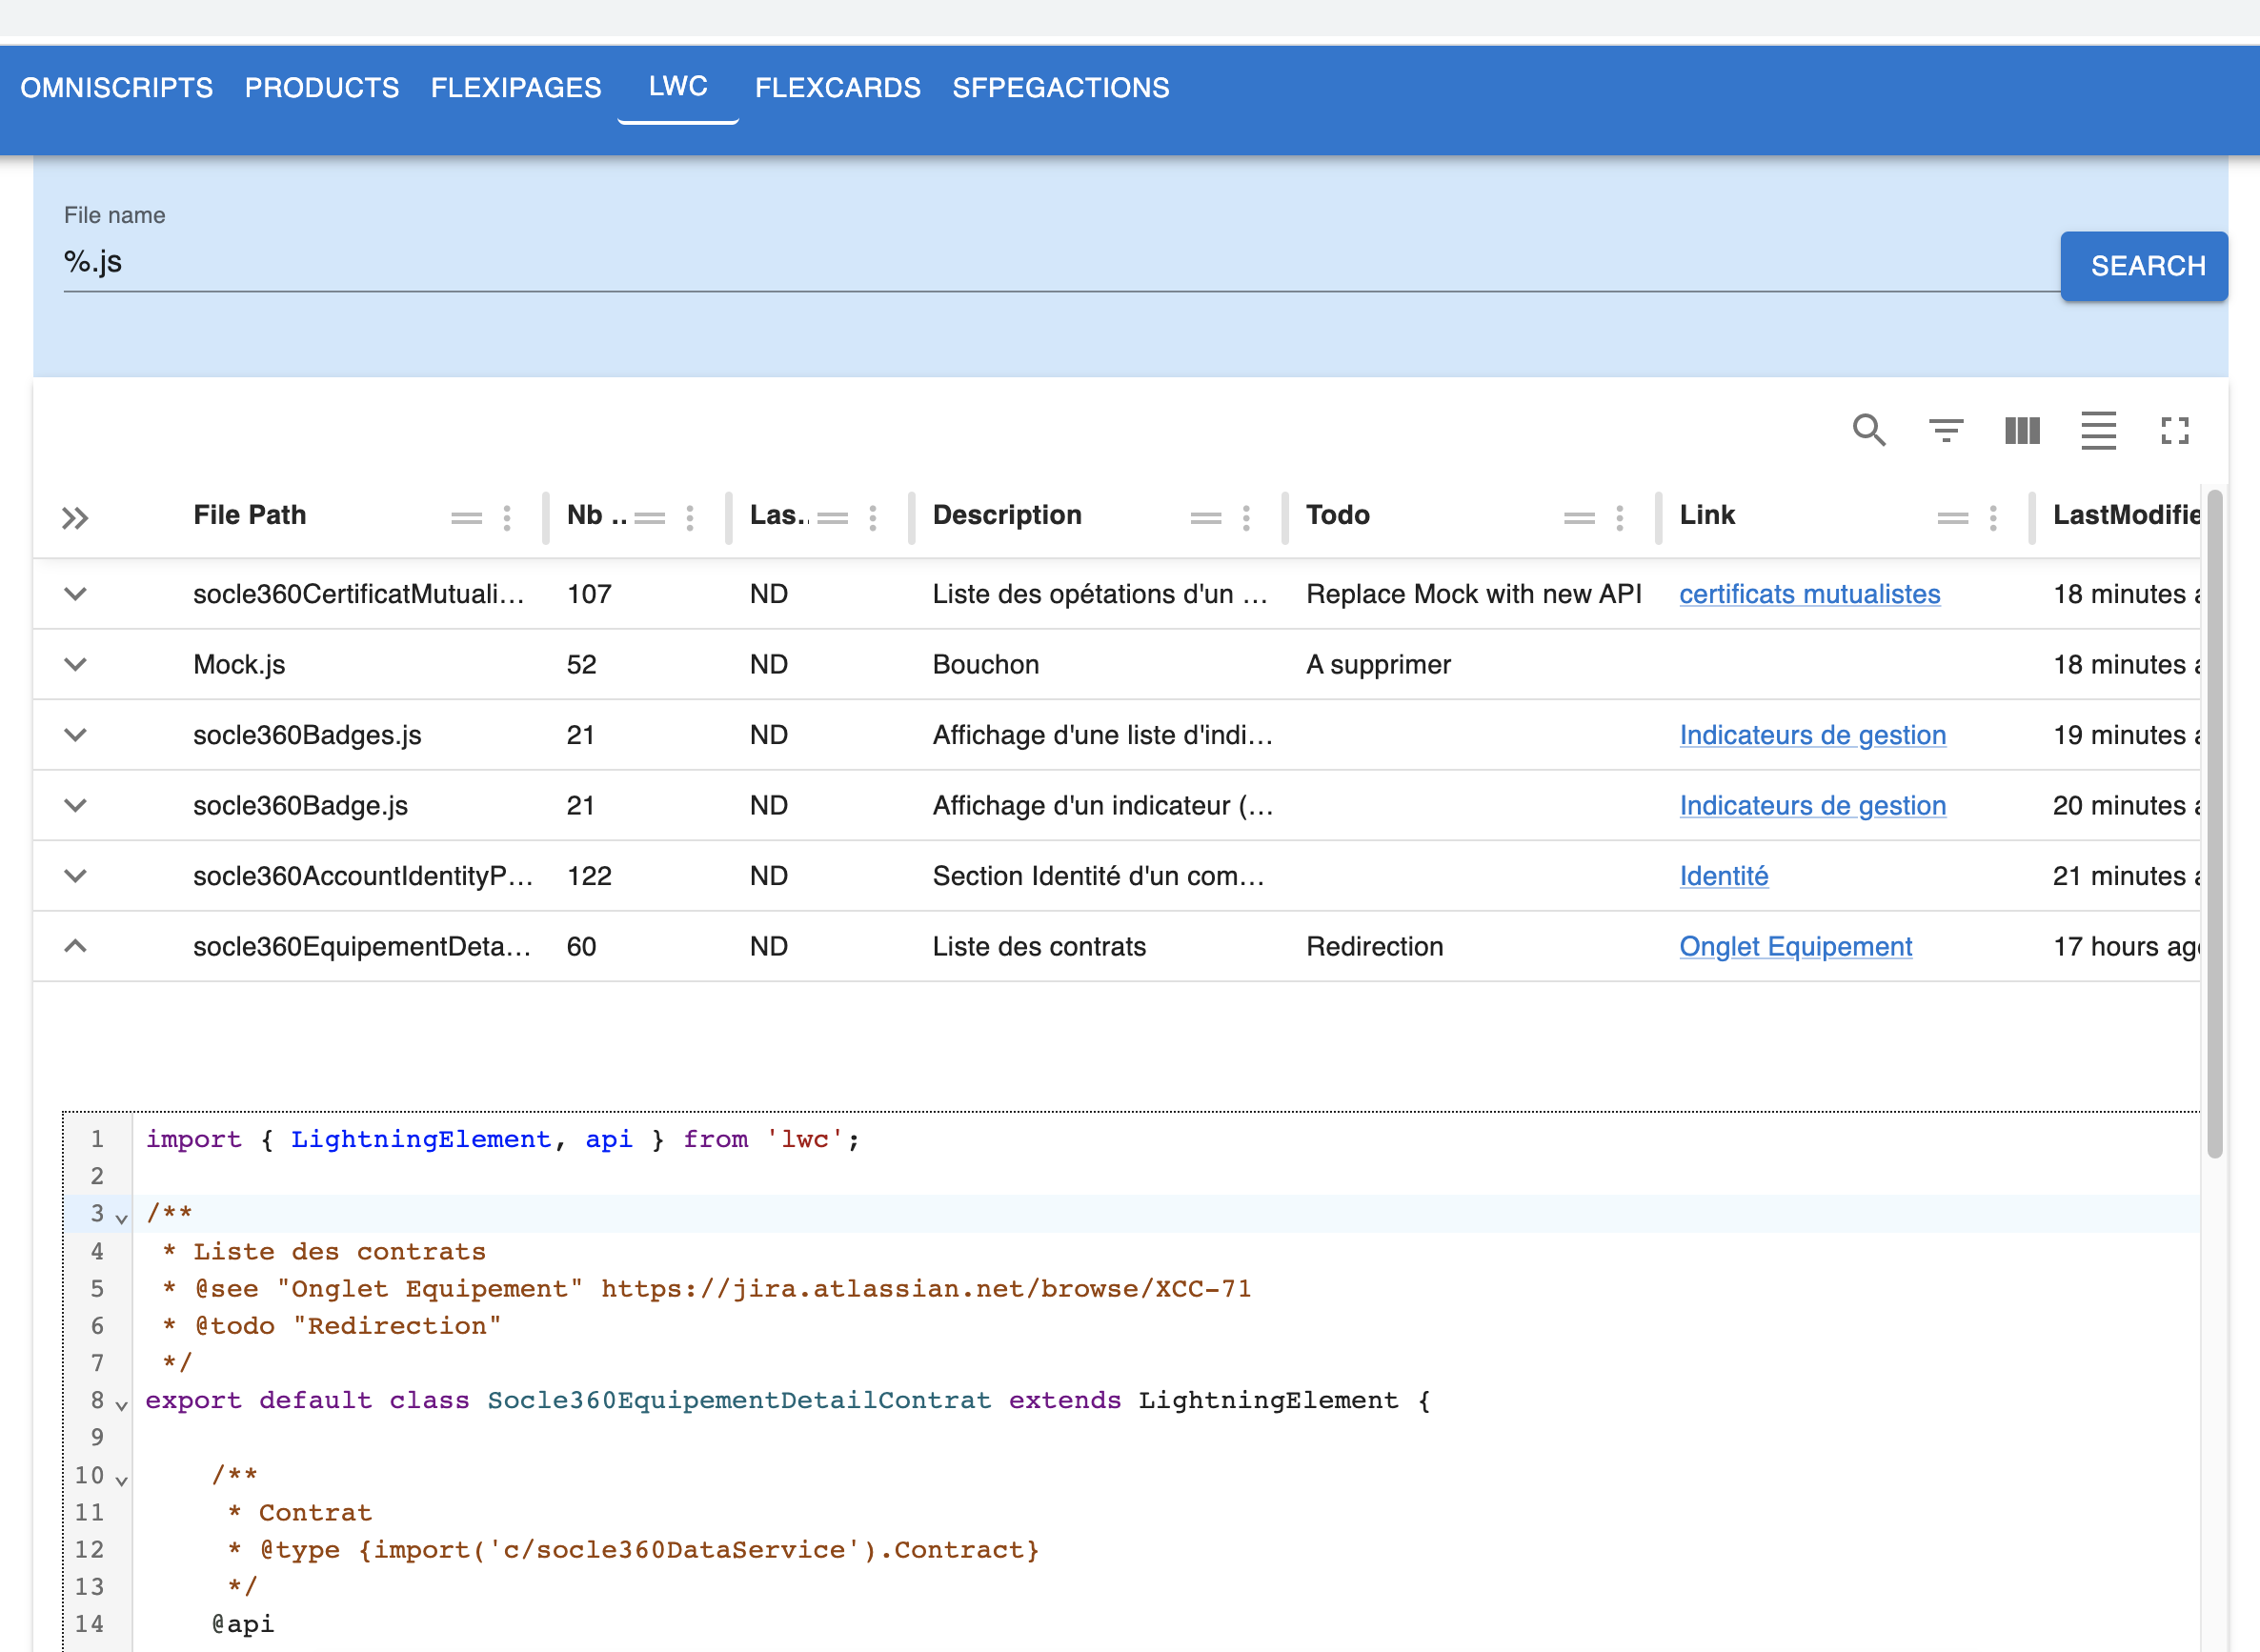Sort by File Path column header
The image size is (2260, 1652).
tap(250, 515)
